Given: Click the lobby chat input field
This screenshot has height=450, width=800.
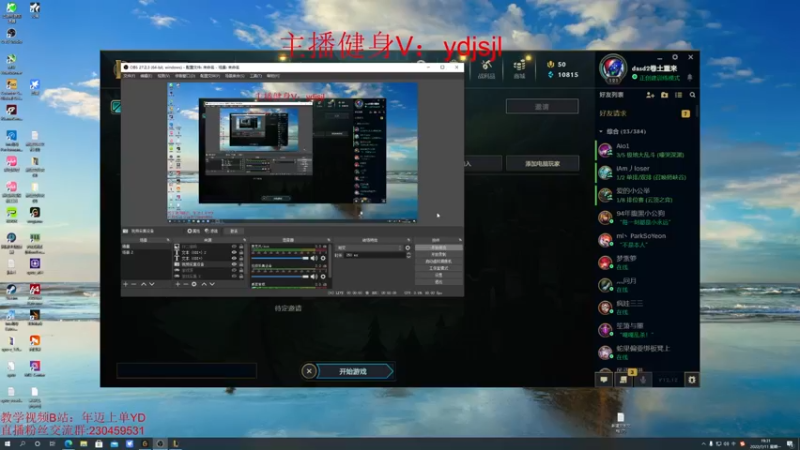Looking at the screenshot, I should (186, 370).
